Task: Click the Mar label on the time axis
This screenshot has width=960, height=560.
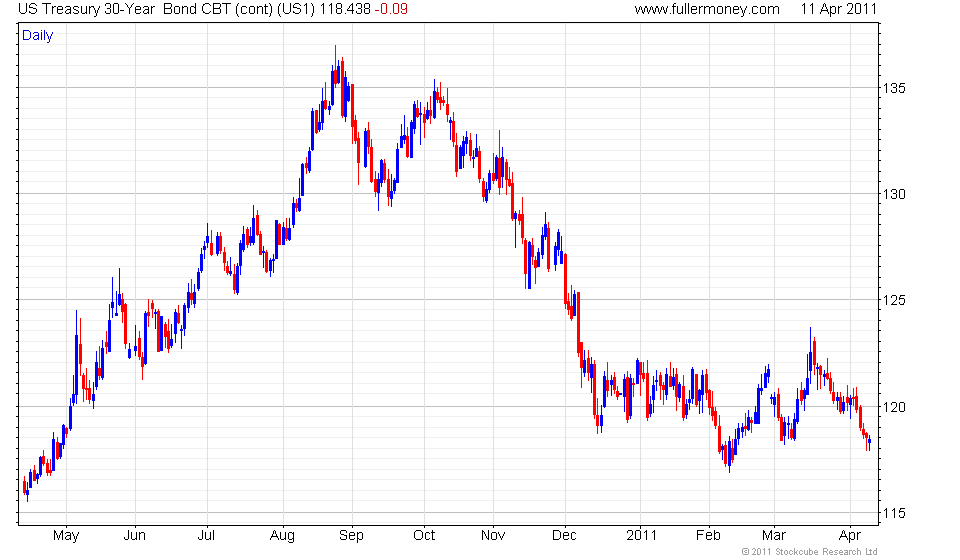Action: click(x=774, y=536)
